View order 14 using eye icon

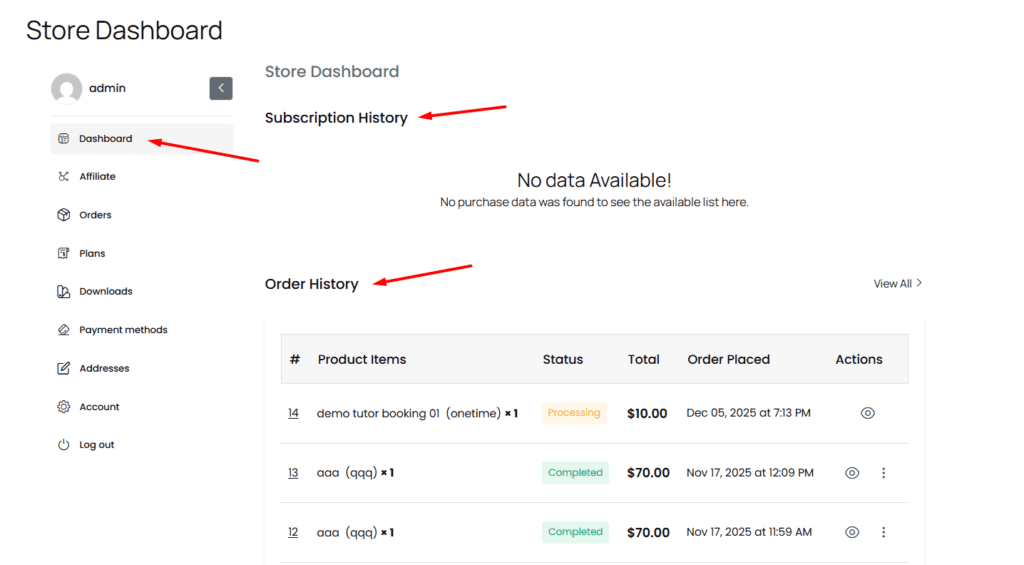click(867, 413)
